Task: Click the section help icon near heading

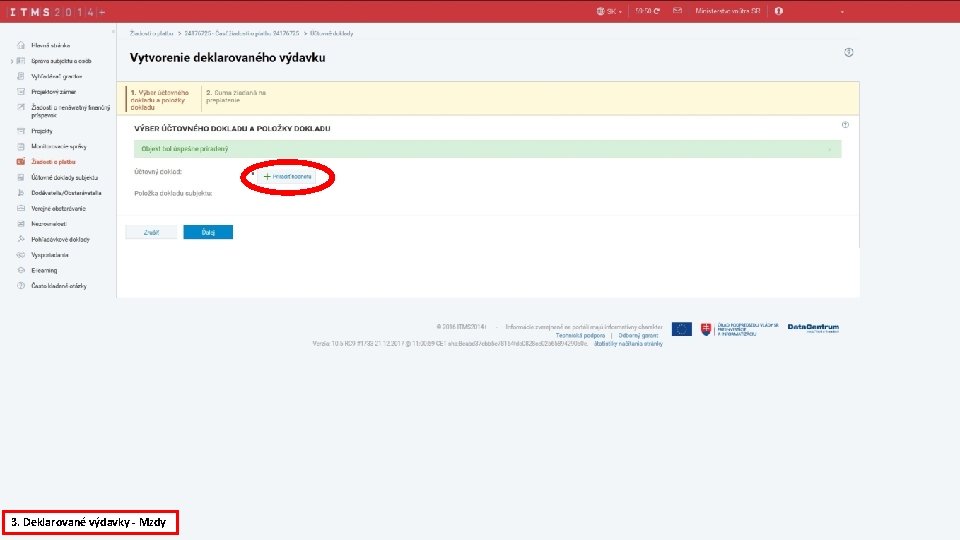Action: 845,125
